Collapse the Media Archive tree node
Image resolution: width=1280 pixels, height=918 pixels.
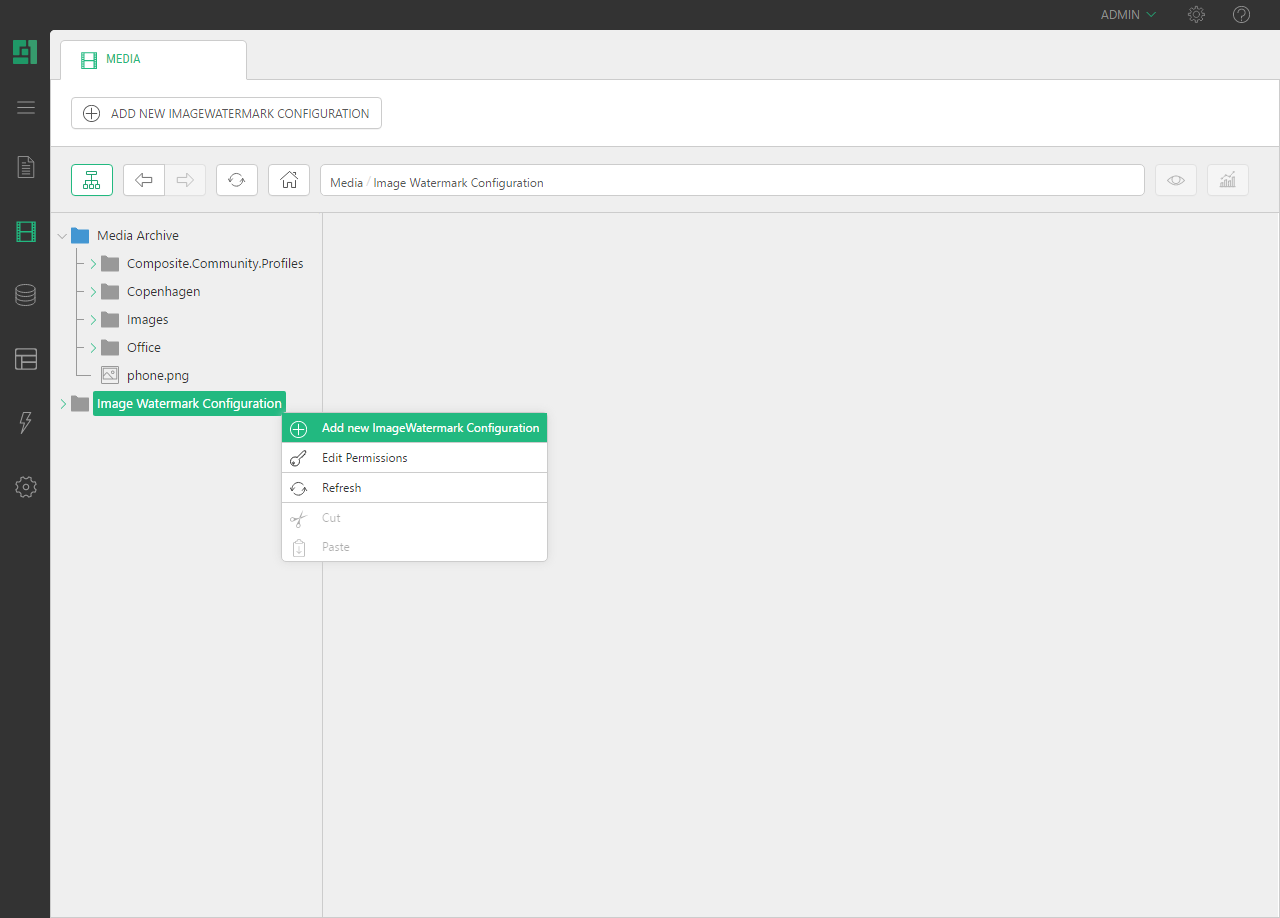tap(63, 236)
